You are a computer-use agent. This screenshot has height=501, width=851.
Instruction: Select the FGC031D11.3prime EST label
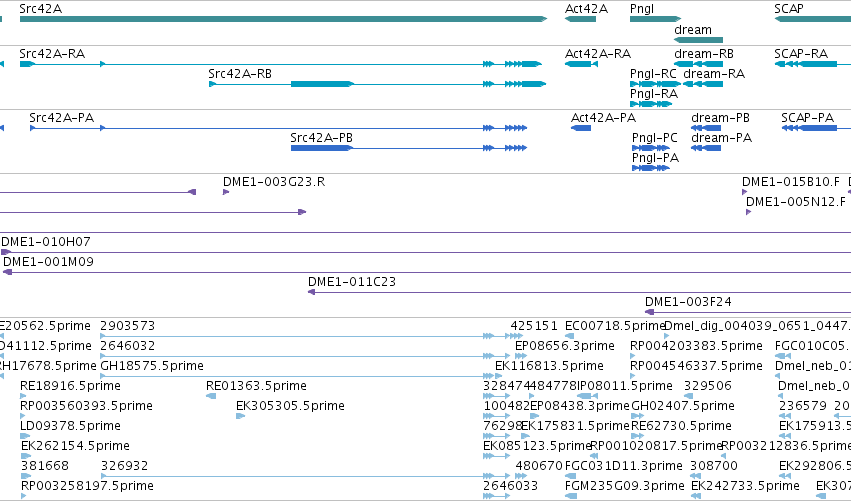click(624, 466)
